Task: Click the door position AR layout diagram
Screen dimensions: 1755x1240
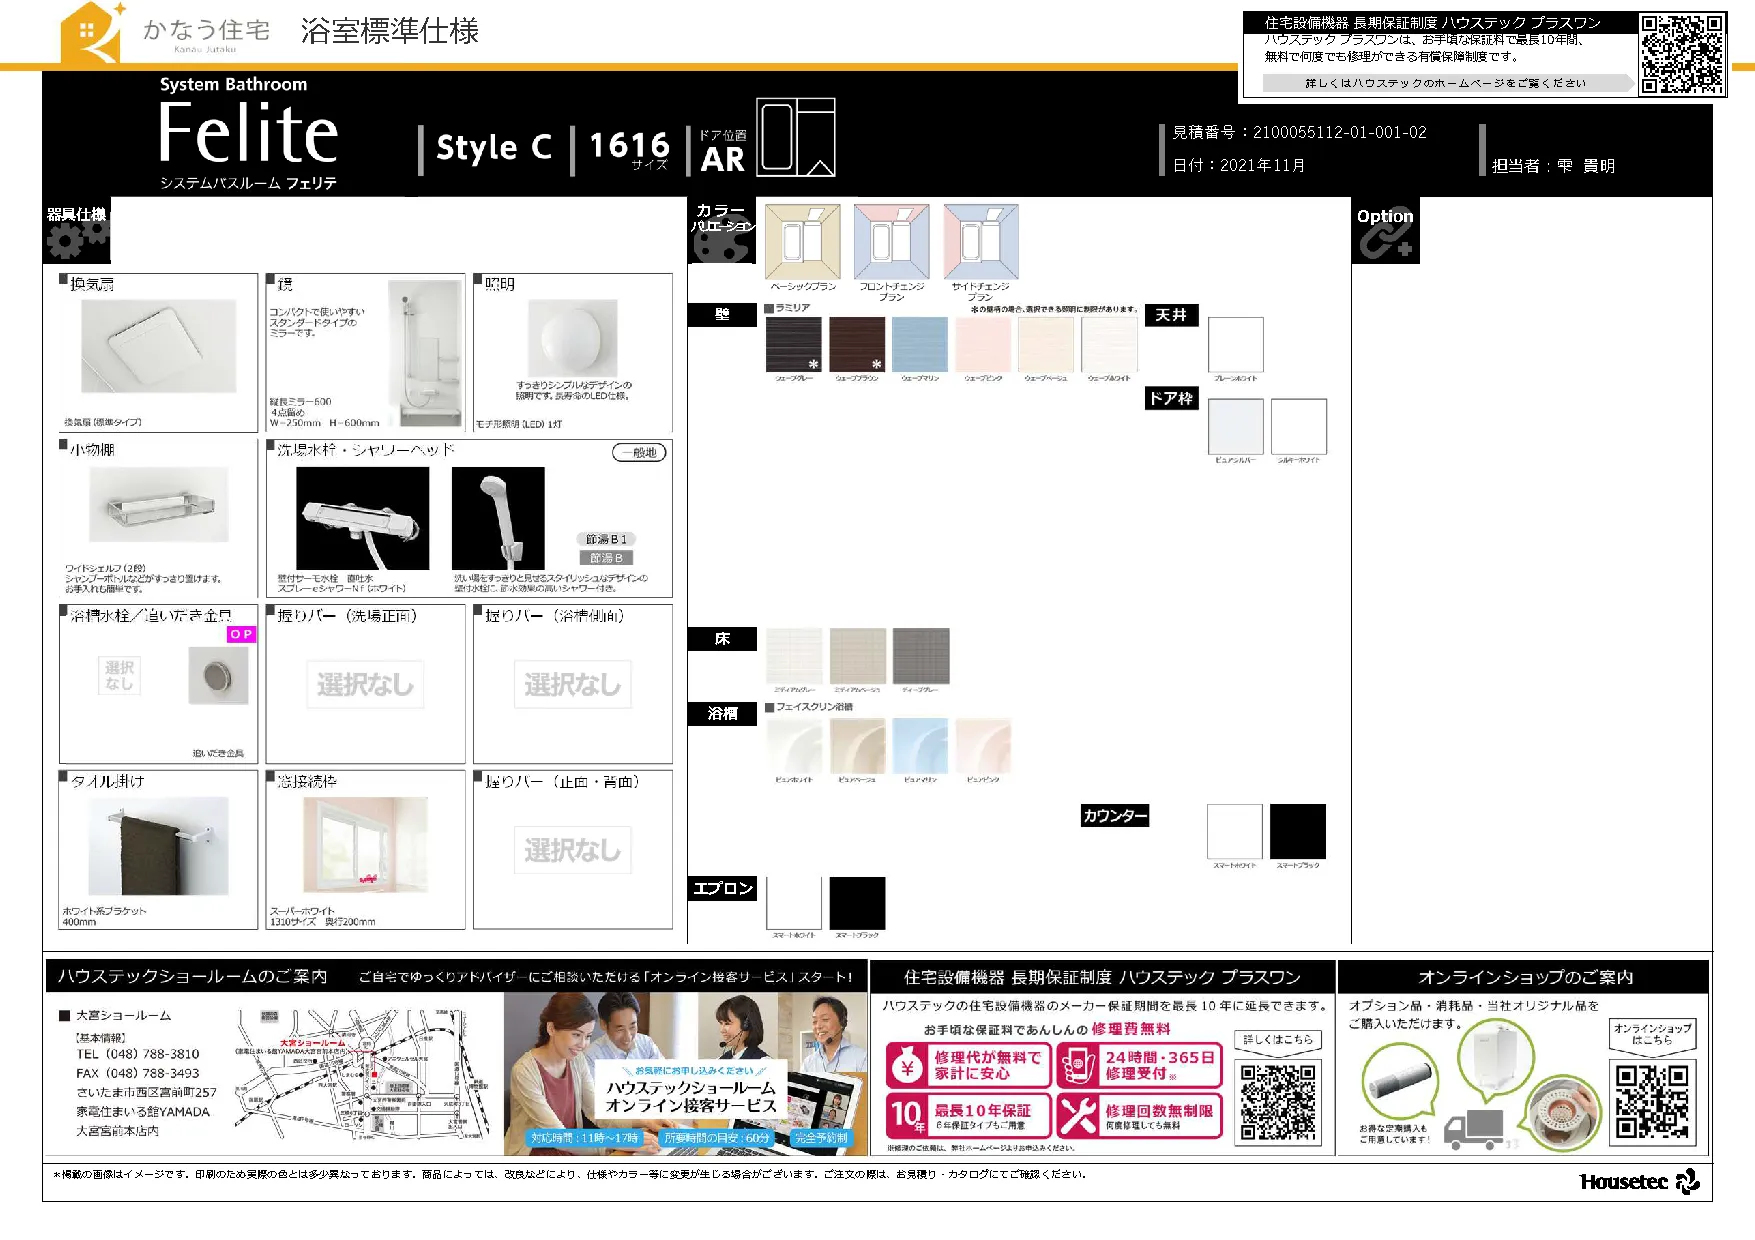Action: pyautogui.click(x=796, y=137)
